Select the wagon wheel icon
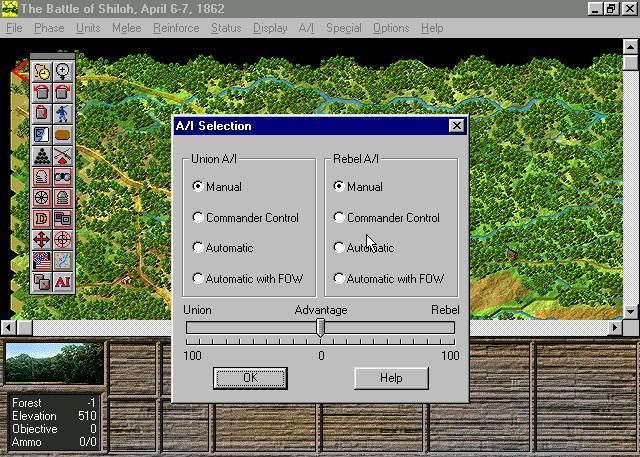Image resolution: width=640 pixels, height=457 pixels. tap(42, 198)
